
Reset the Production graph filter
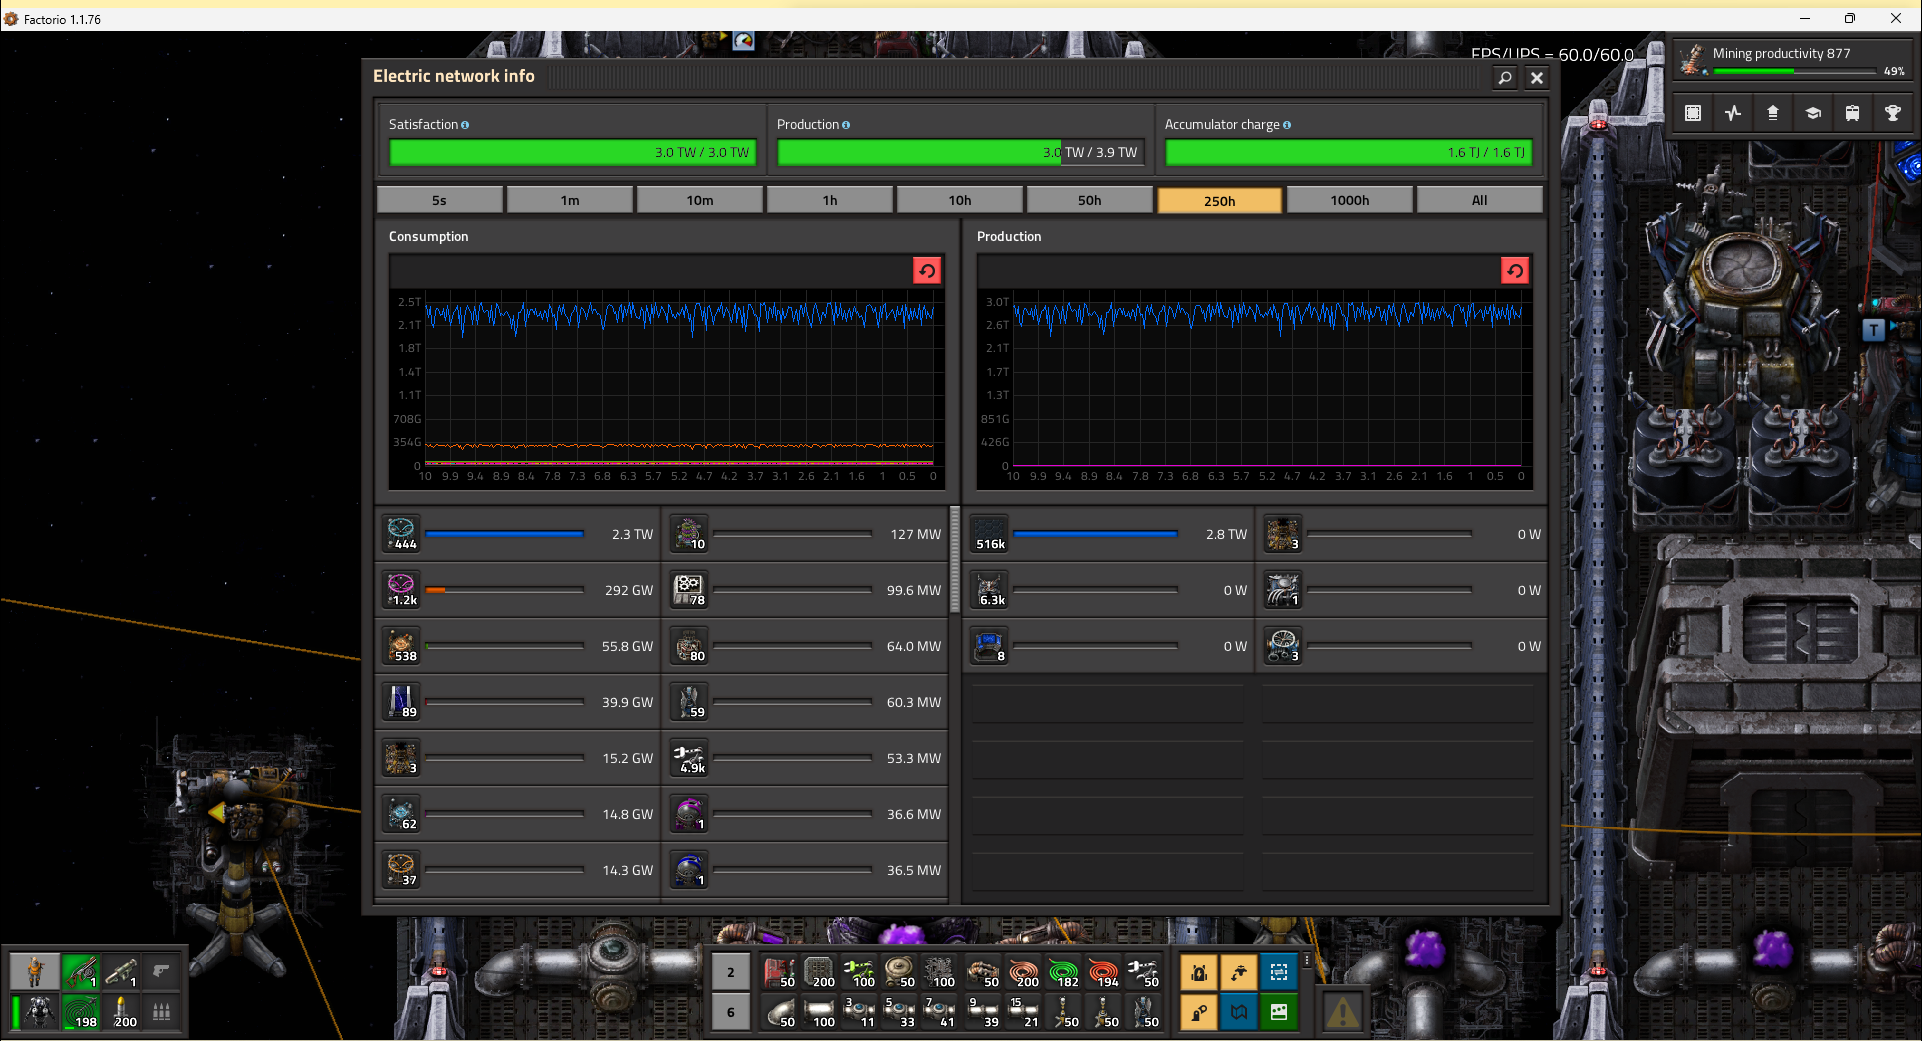[1515, 271]
